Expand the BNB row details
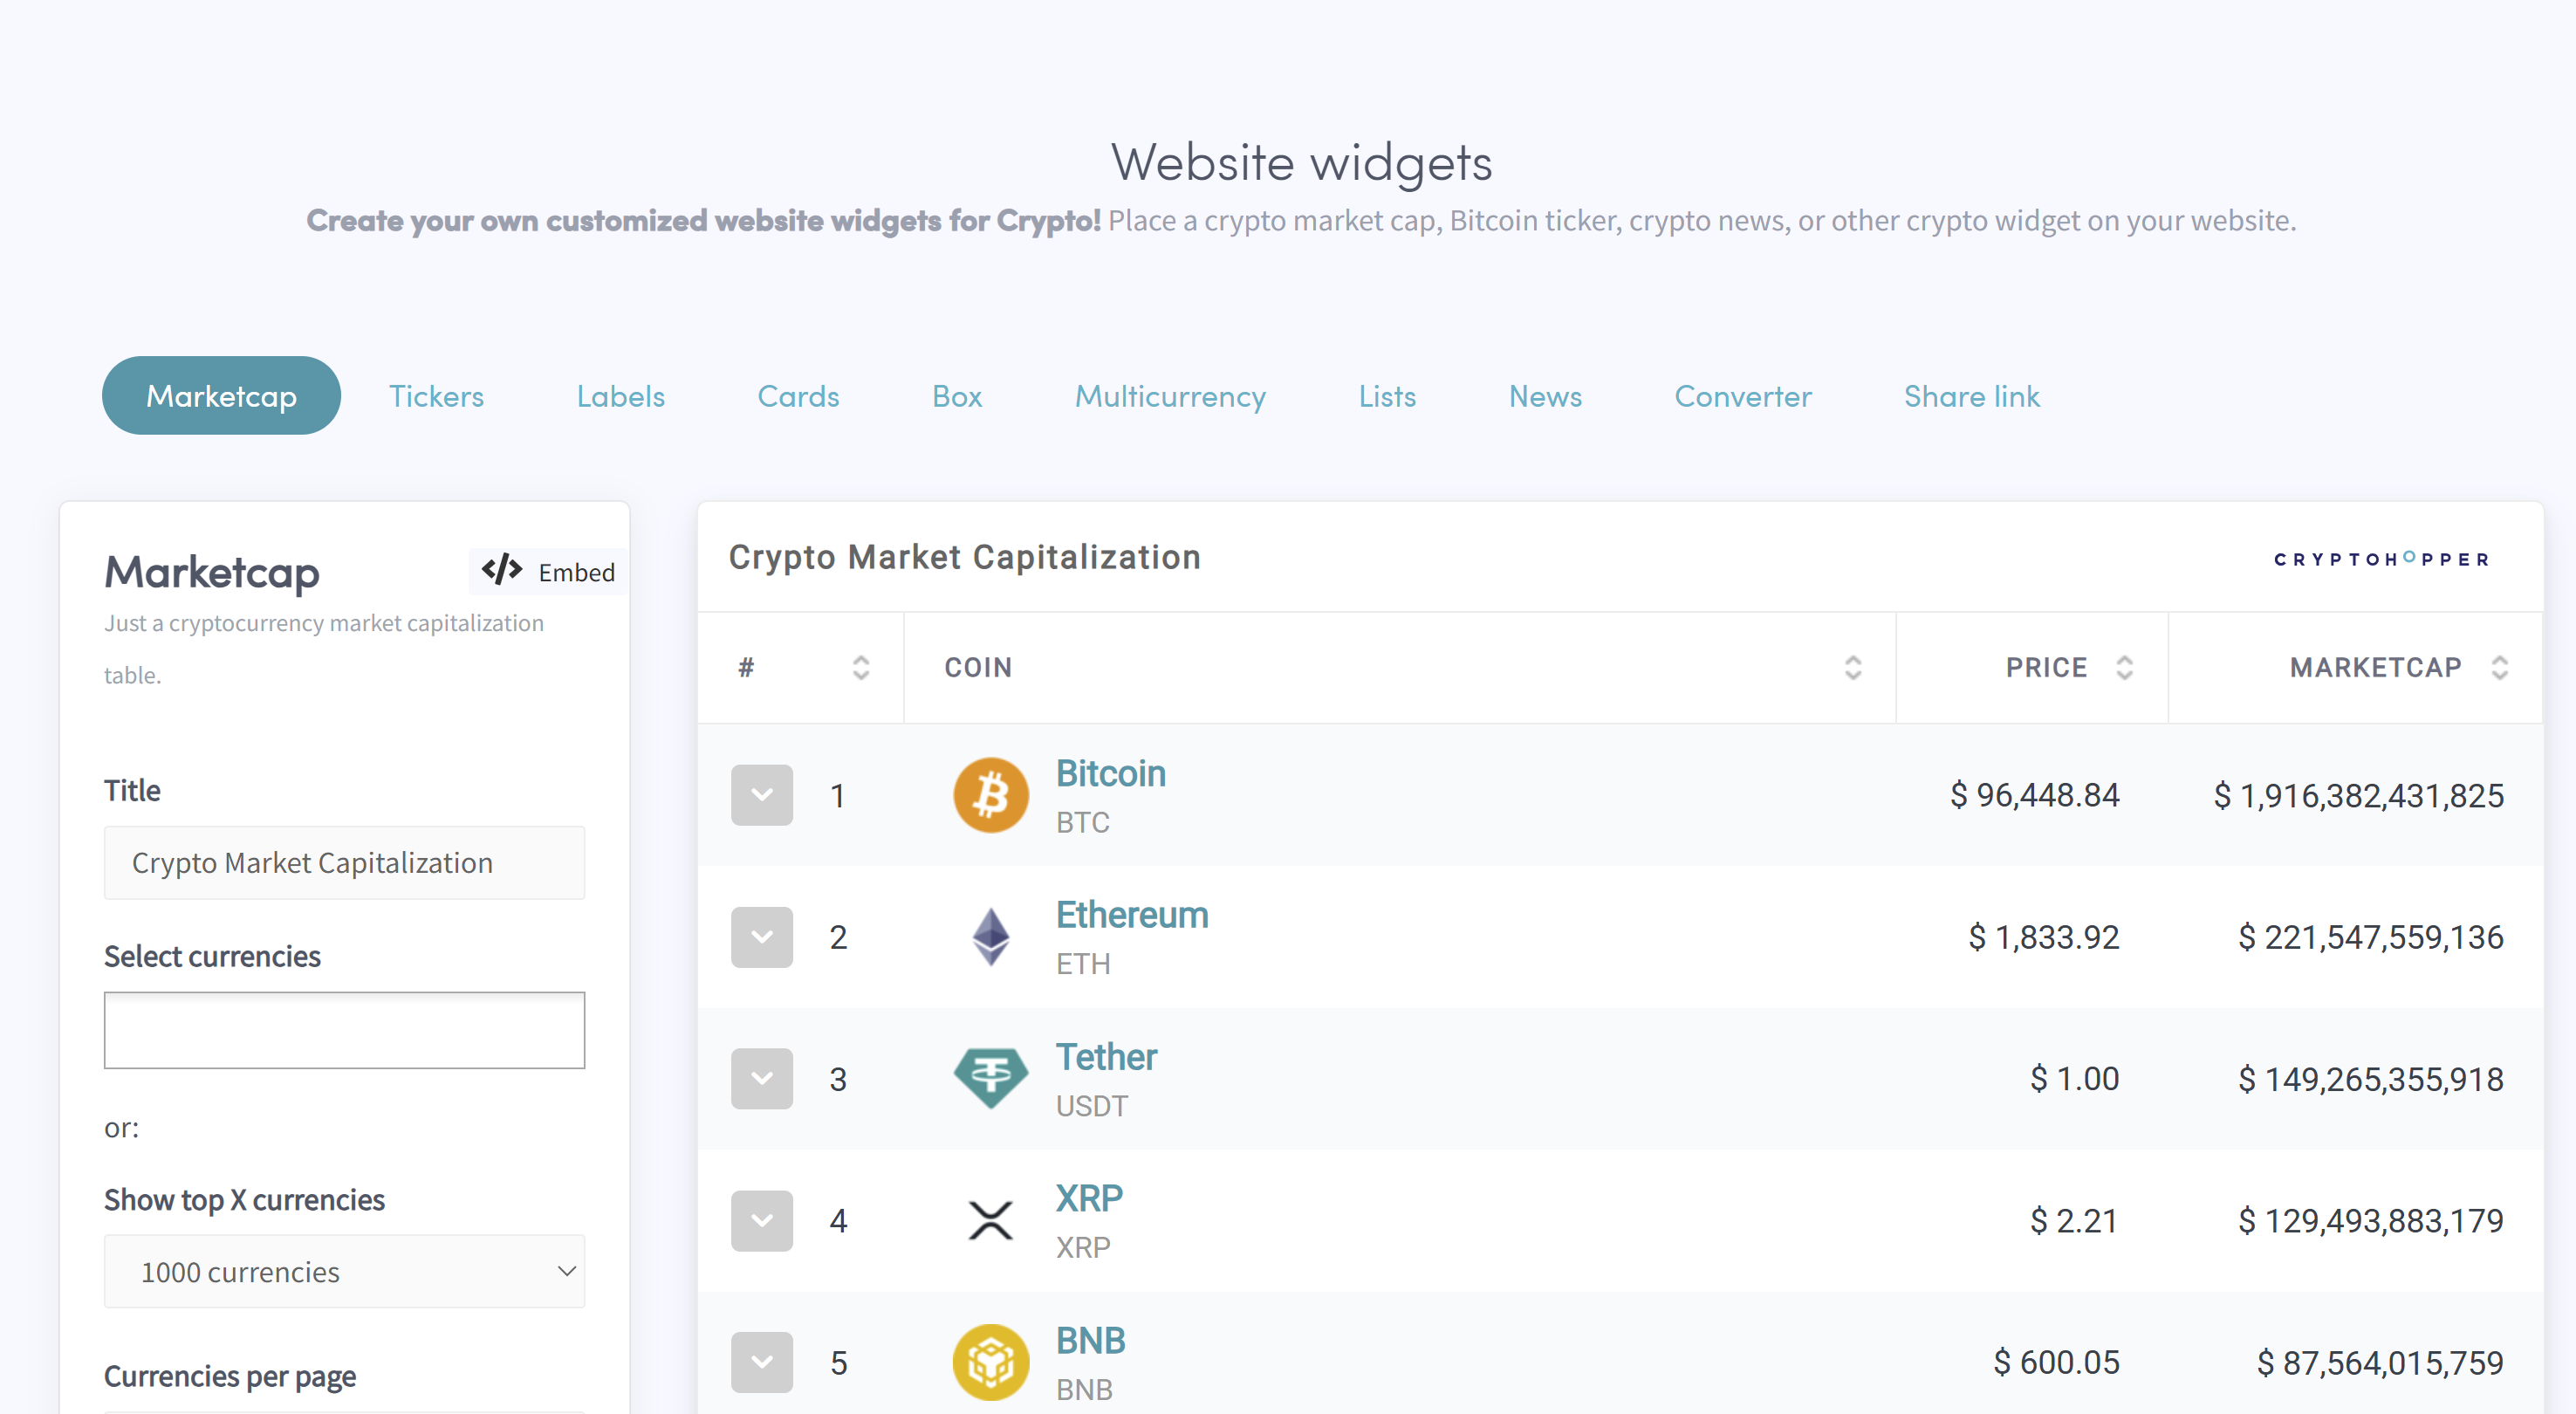This screenshot has height=1414, width=2576. pos(761,1362)
